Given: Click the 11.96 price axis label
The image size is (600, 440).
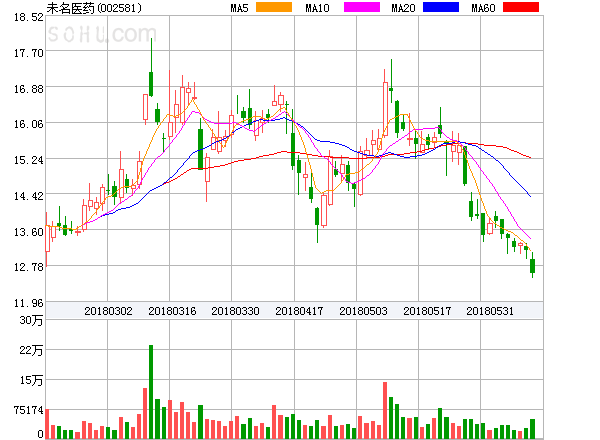Looking at the screenshot, I should [x=29, y=303].
